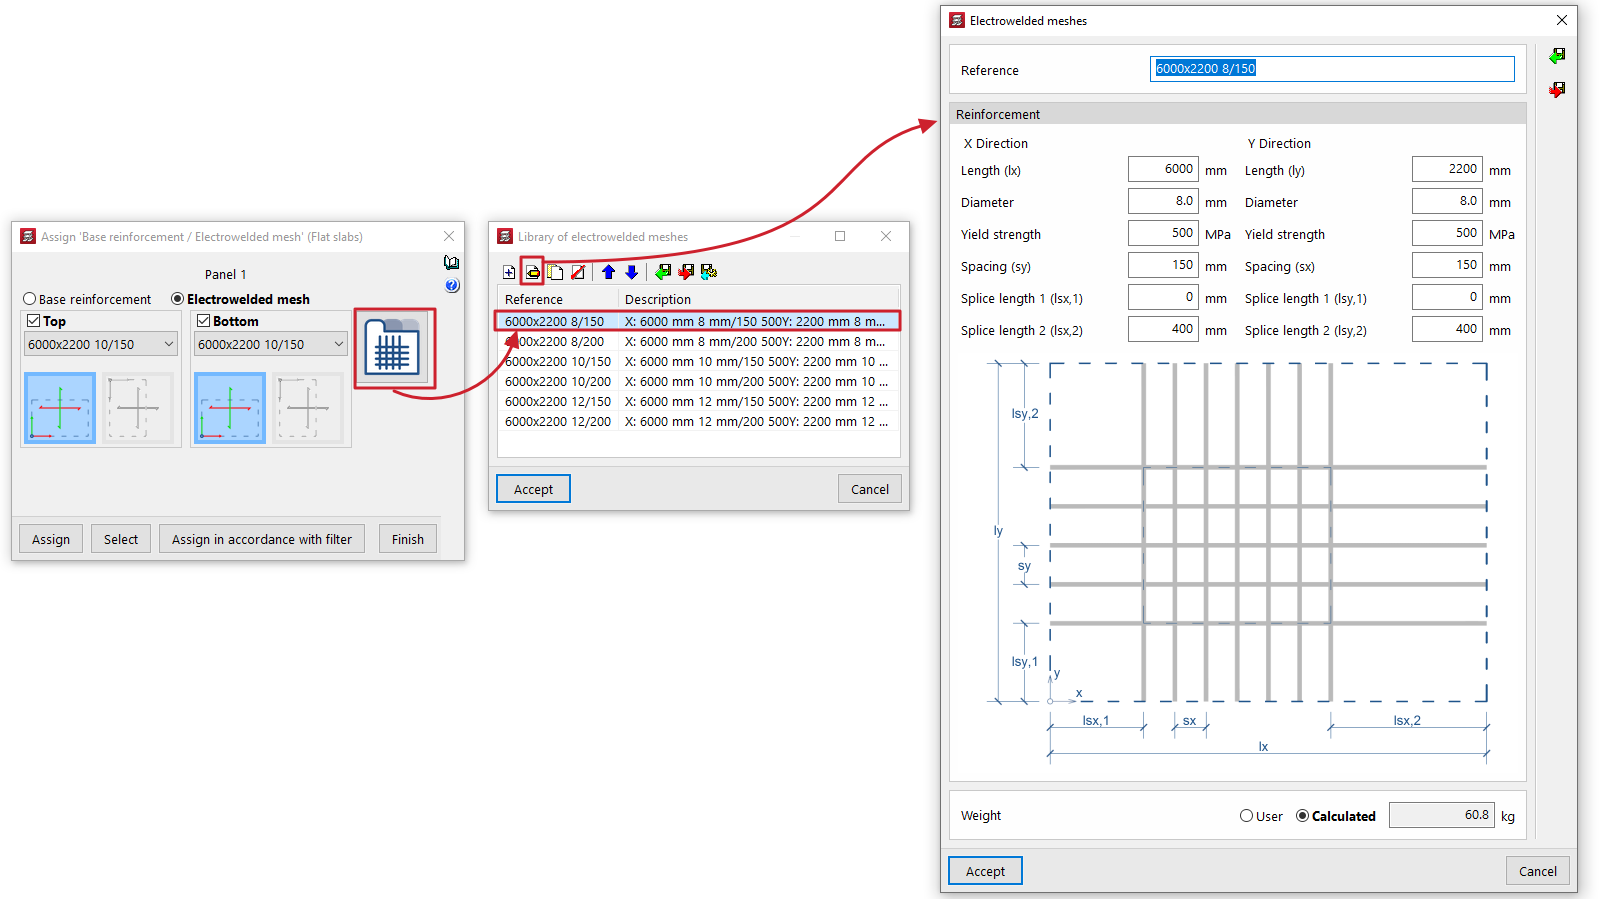Click Cancel in the Electrowelded meshes dialog
1602x899 pixels.
tap(1538, 871)
